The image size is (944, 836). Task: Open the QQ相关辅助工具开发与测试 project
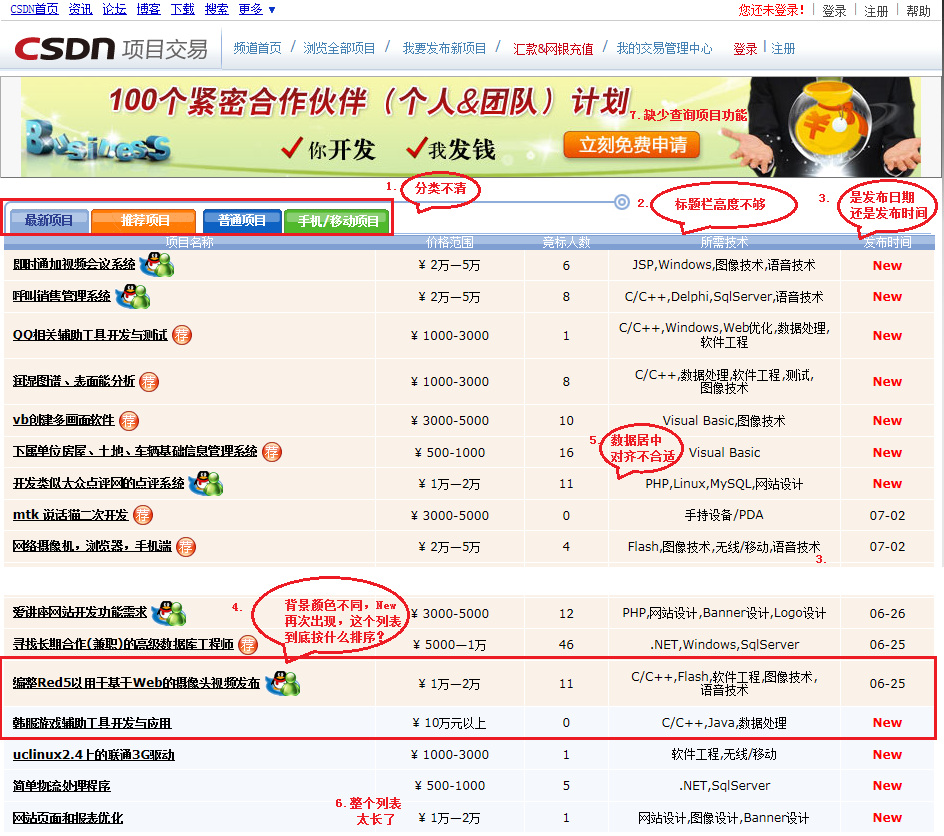click(90, 335)
